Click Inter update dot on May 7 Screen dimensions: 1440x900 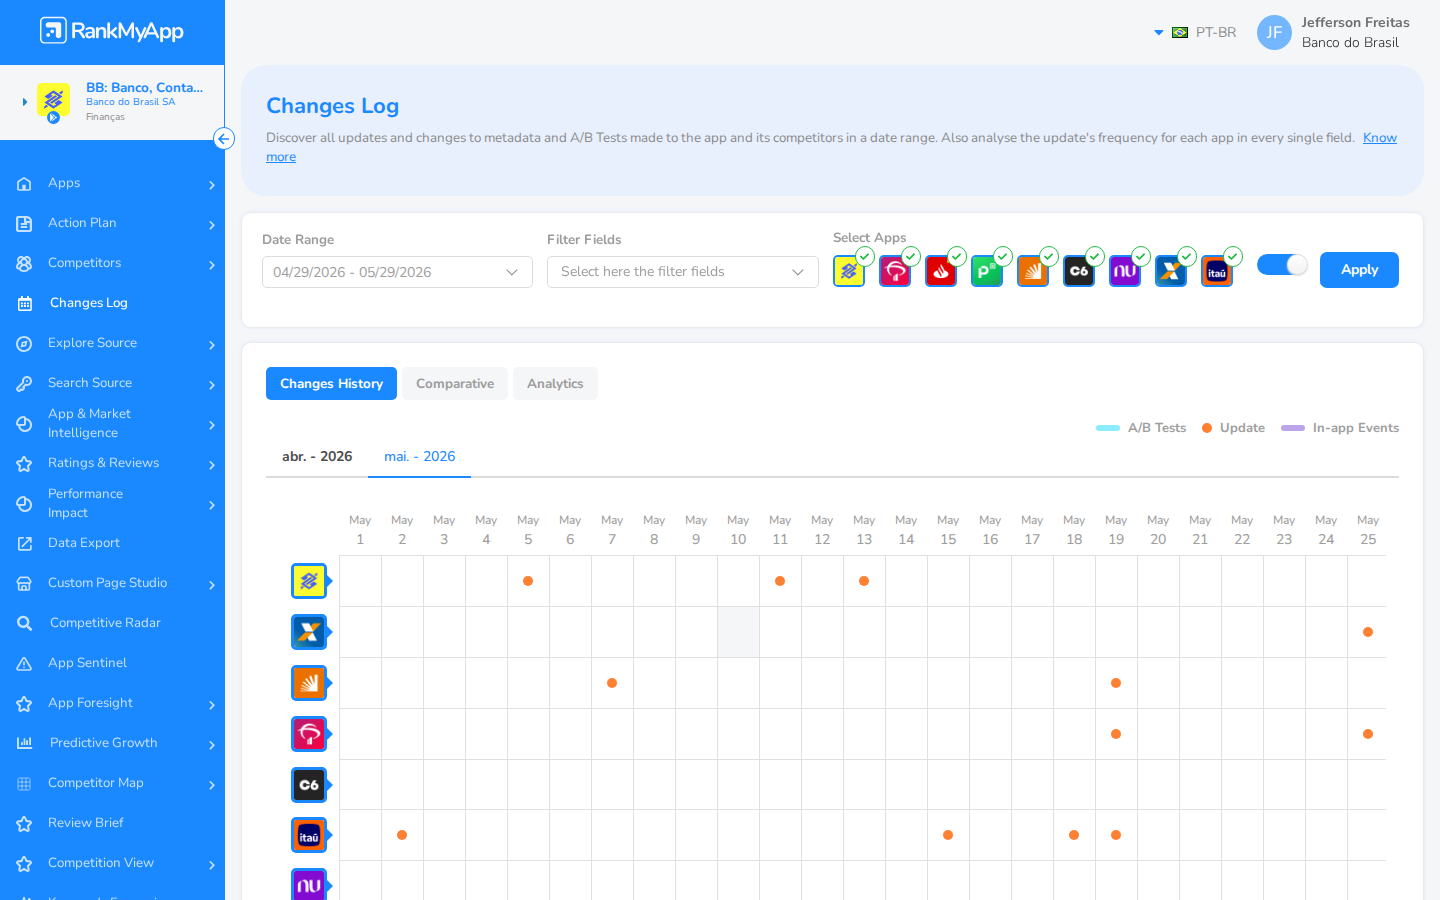point(612,683)
